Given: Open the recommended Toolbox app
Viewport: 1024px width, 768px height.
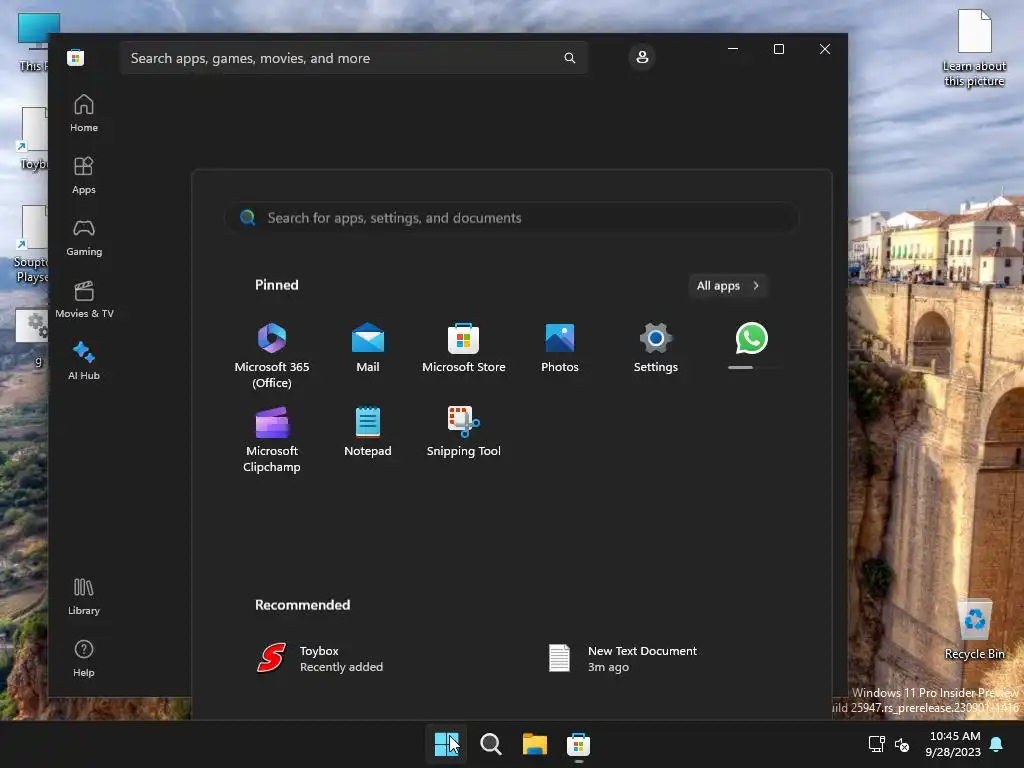Looking at the screenshot, I should pyautogui.click(x=320, y=658).
